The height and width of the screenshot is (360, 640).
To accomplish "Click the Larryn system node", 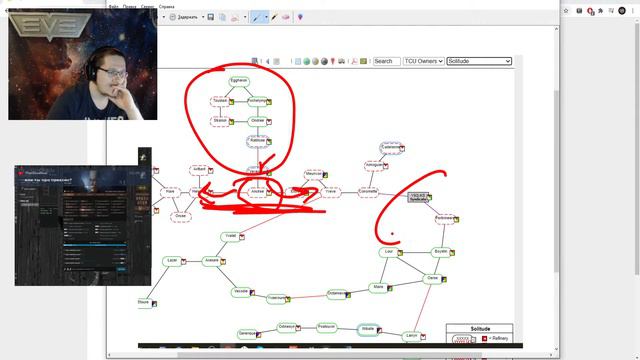I will (x=412, y=336).
